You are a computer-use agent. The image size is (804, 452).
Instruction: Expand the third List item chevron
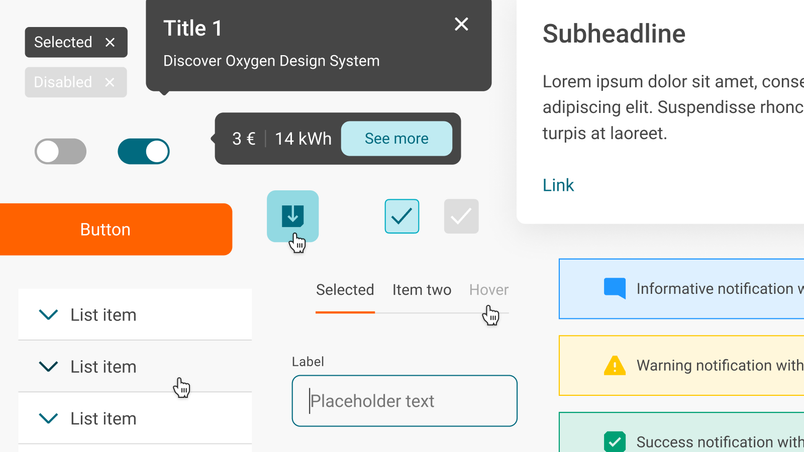49,418
